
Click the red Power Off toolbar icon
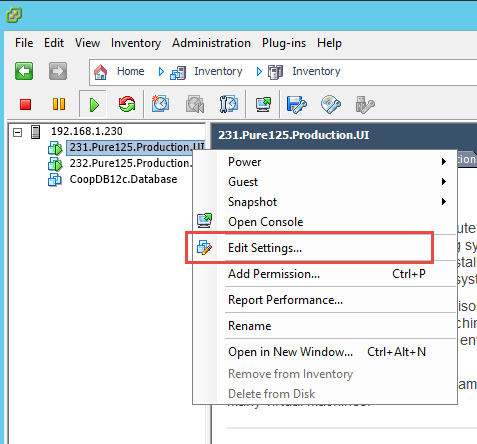pyautogui.click(x=26, y=104)
